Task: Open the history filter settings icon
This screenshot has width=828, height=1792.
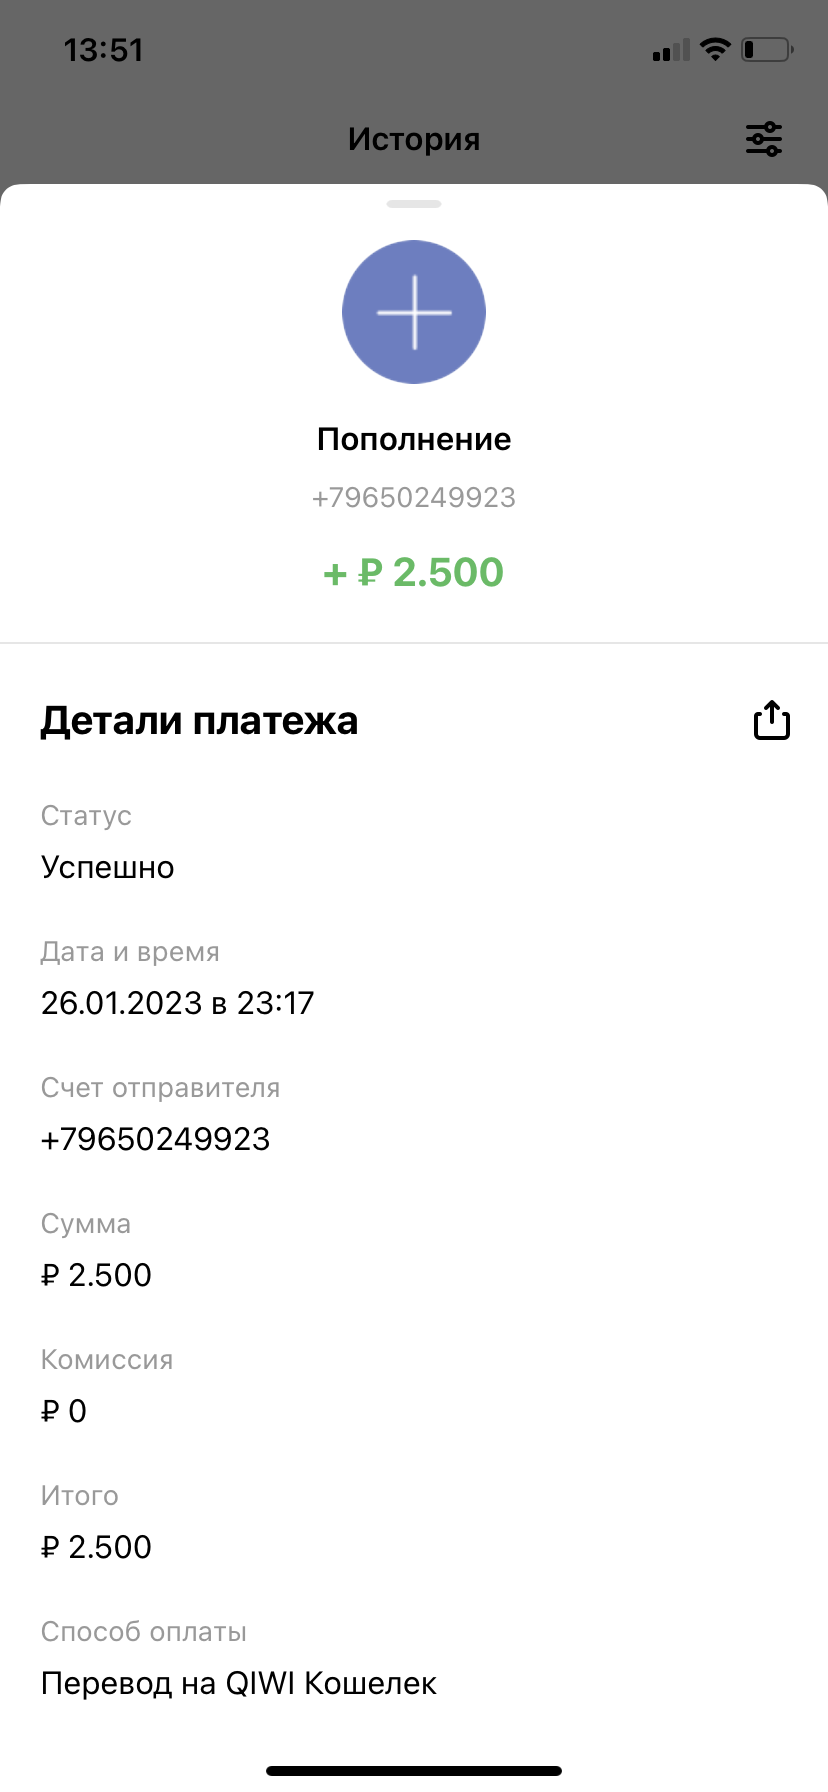Action: [764, 139]
